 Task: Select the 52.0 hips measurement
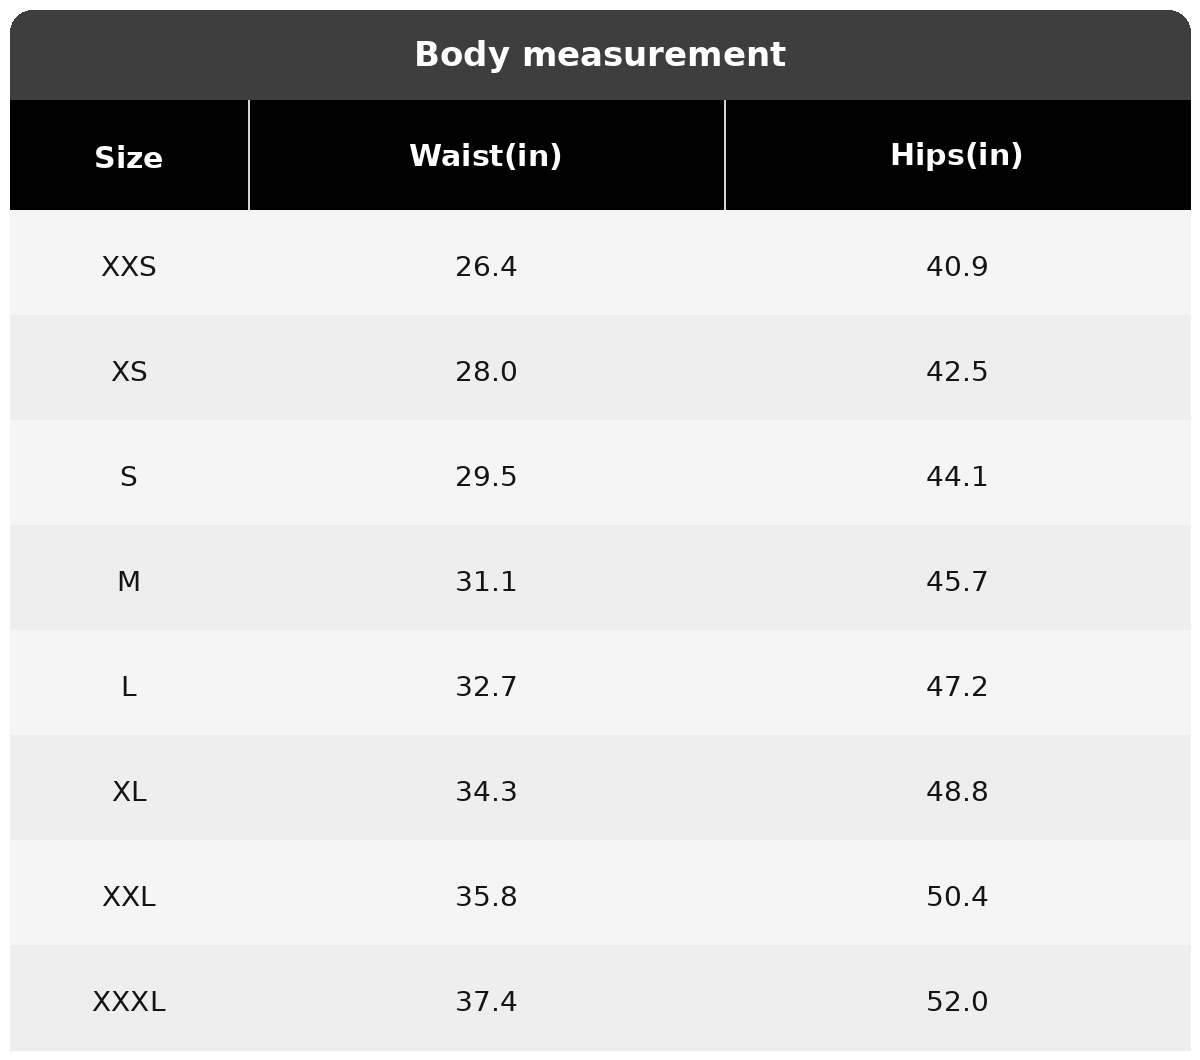point(957,1002)
